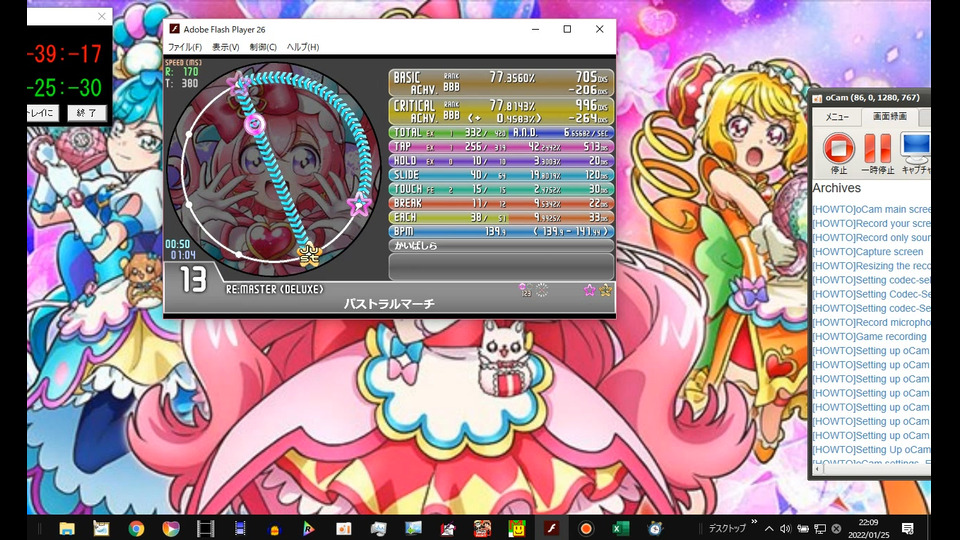Click the TOTAL 332 stats row
The width and height of the screenshot is (960, 540).
coord(501,132)
